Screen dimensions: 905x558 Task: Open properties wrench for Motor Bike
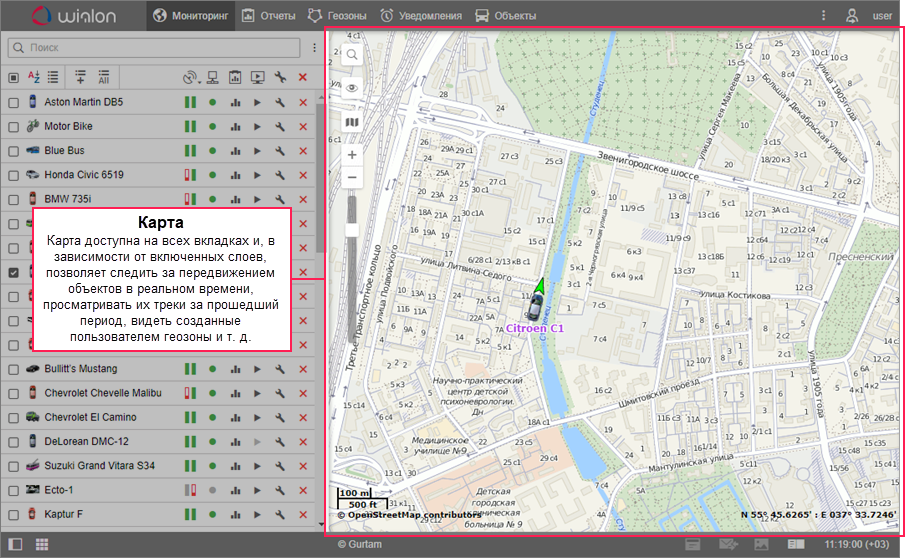point(280,127)
